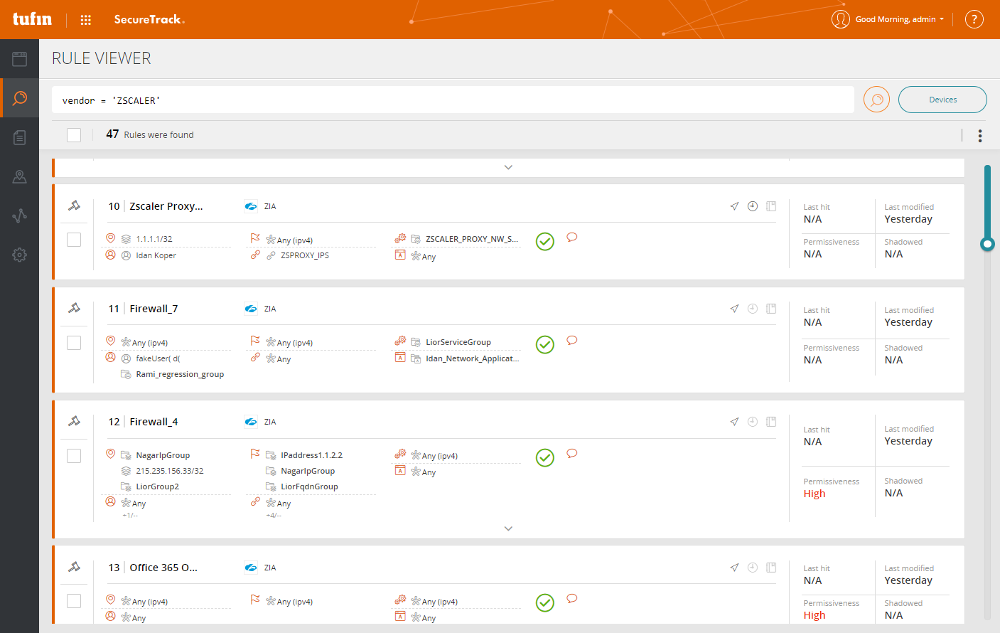Select ZSCALER_PROXY_NW_S... service object
Image resolution: width=1000 pixels, height=634 pixels.
coord(472,239)
